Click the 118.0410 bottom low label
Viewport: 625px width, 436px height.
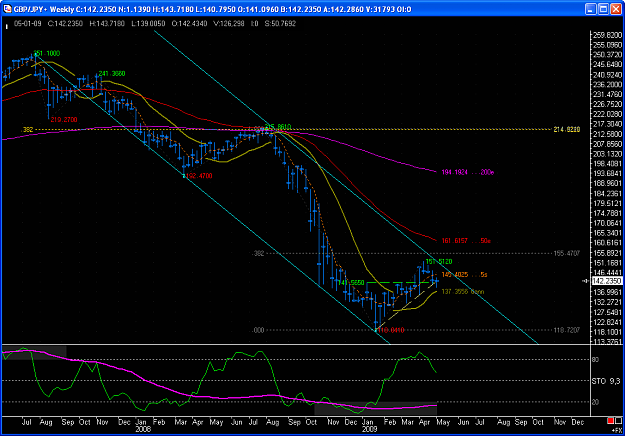pyautogui.click(x=391, y=330)
